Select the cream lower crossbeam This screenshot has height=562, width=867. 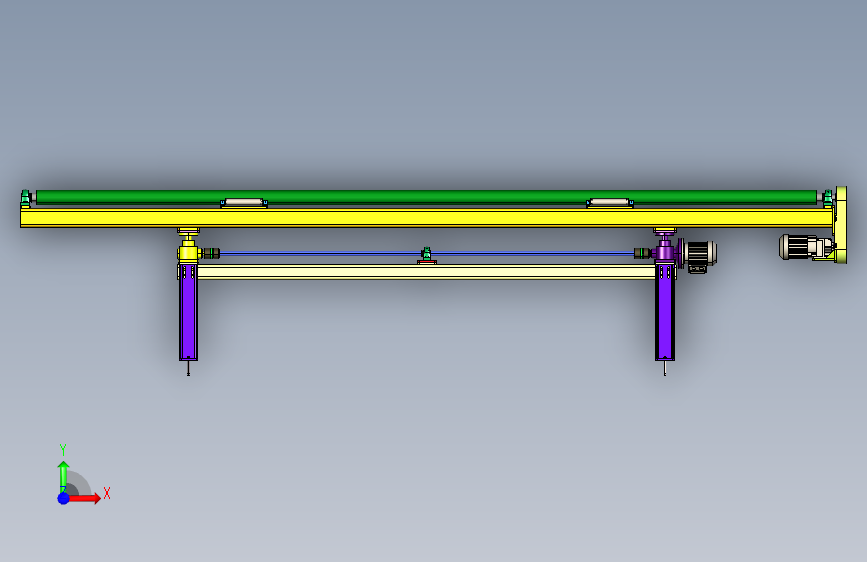tap(426, 272)
